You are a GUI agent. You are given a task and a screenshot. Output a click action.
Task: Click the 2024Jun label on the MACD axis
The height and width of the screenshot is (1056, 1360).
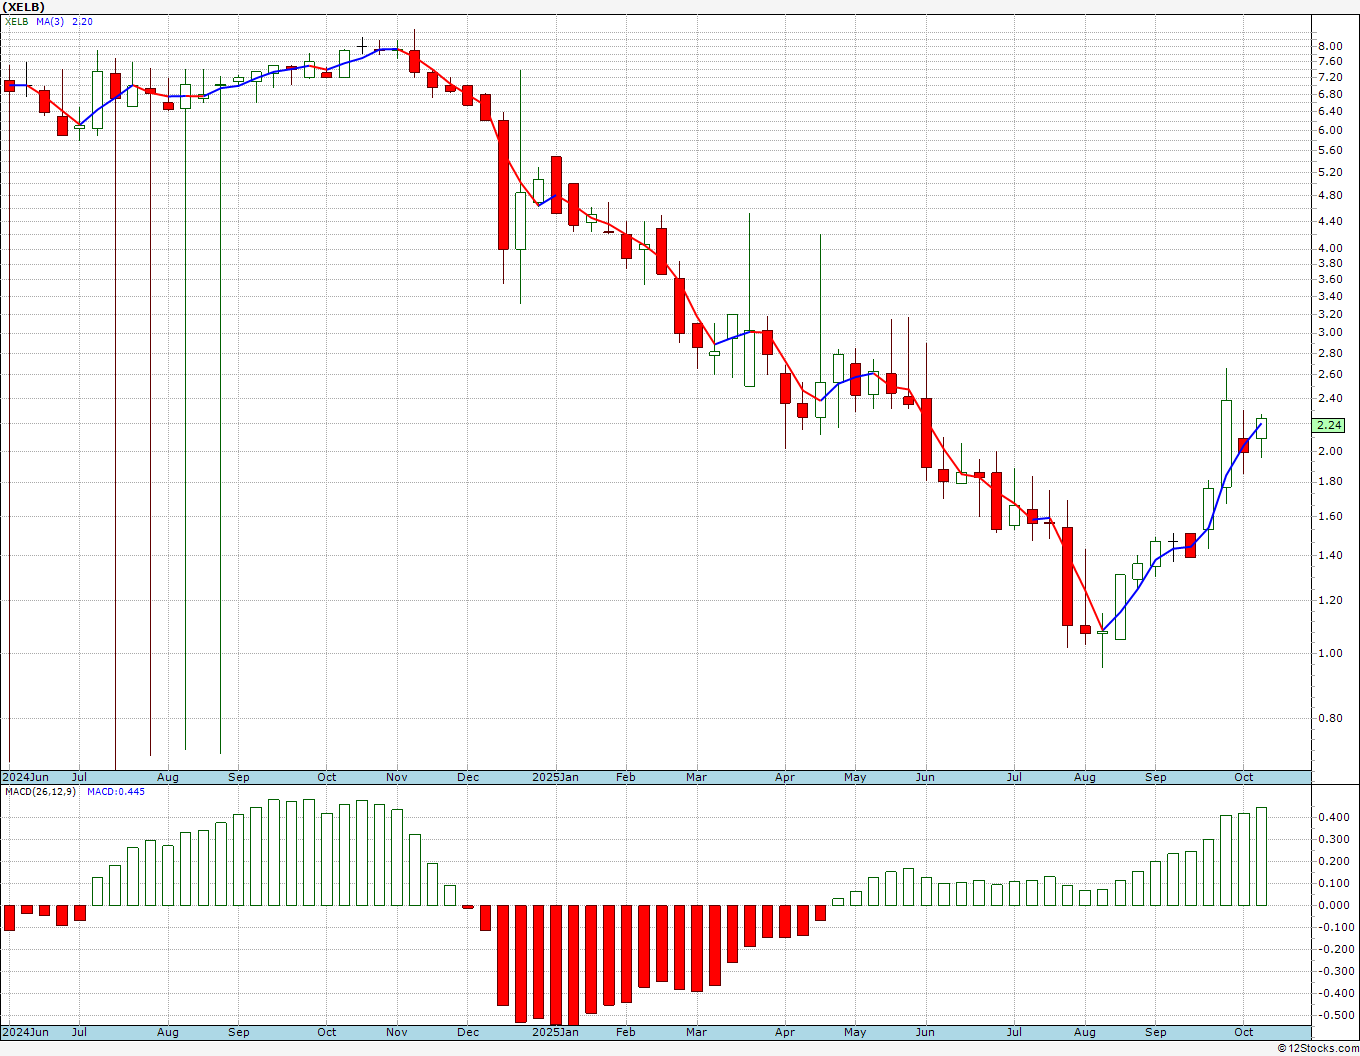coord(25,1032)
